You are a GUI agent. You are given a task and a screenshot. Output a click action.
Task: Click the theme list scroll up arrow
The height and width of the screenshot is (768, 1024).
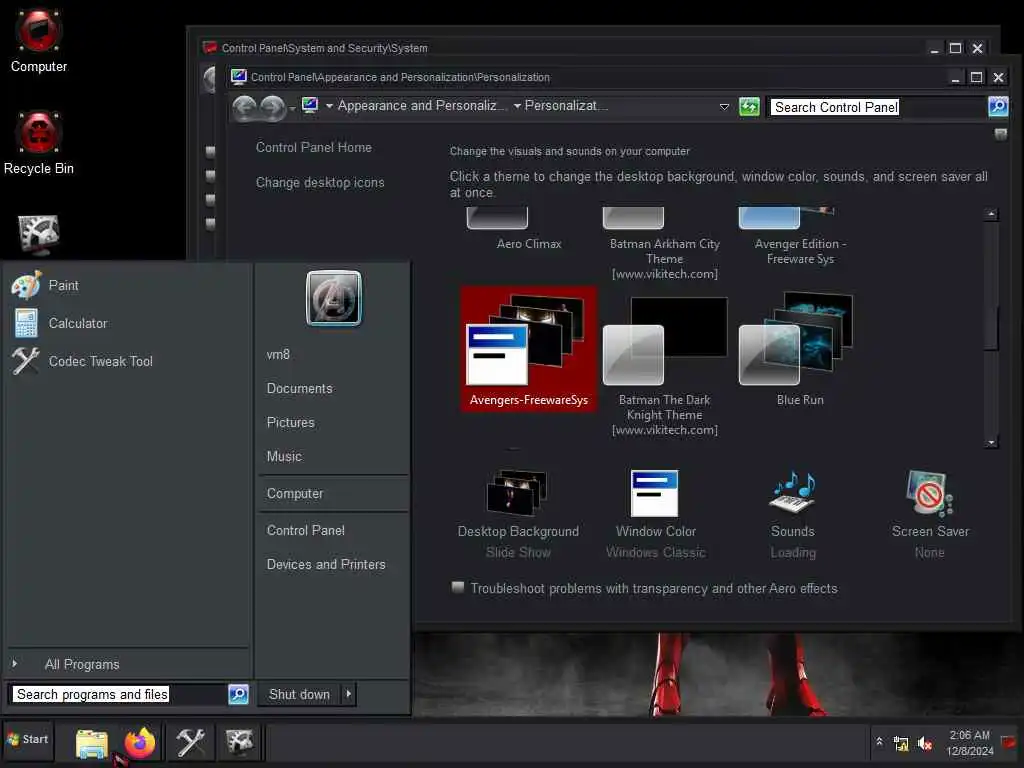coord(991,214)
